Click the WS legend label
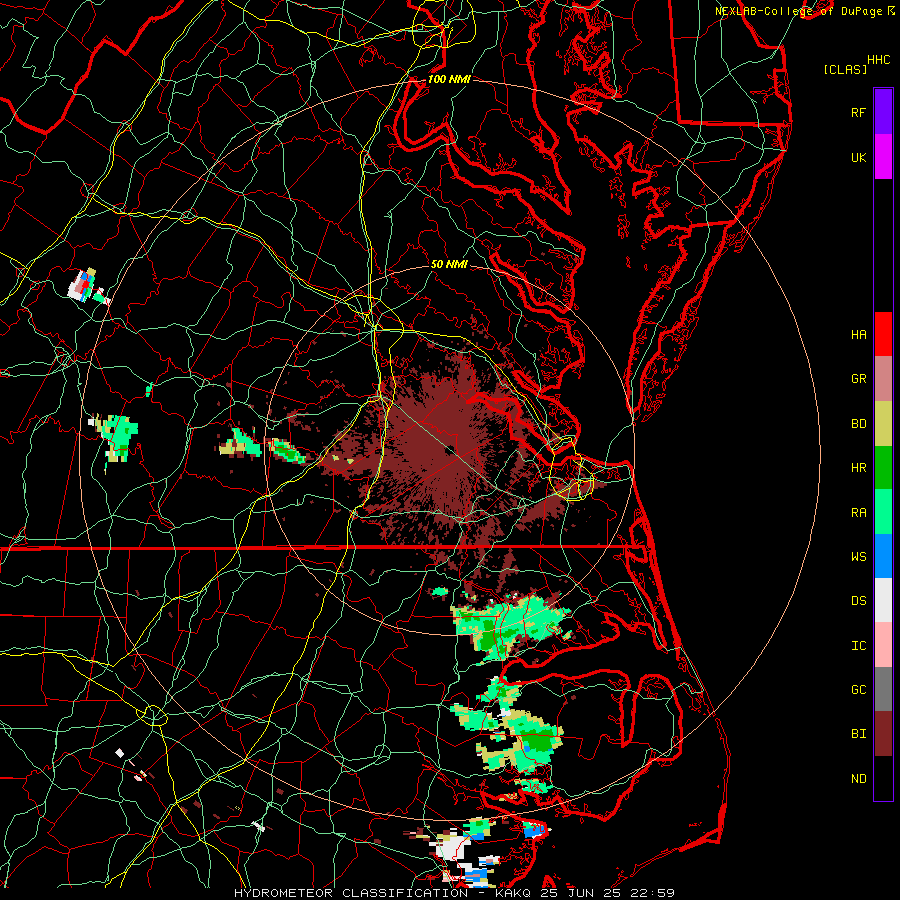Image resolution: width=900 pixels, height=900 pixels. click(858, 557)
